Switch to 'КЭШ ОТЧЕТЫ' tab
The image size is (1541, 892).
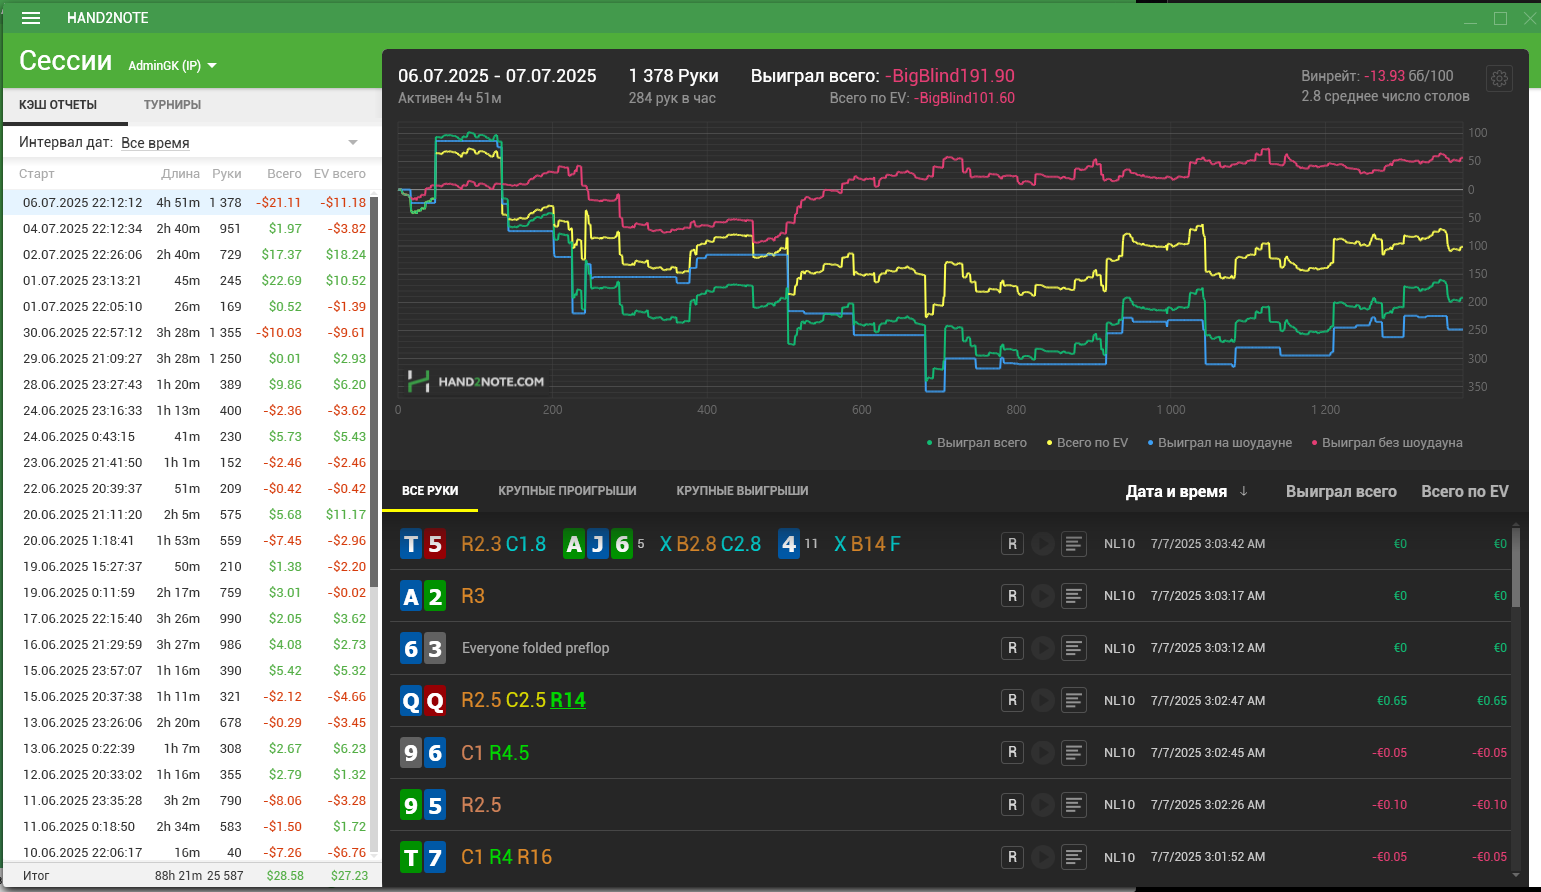pos(58,104)
